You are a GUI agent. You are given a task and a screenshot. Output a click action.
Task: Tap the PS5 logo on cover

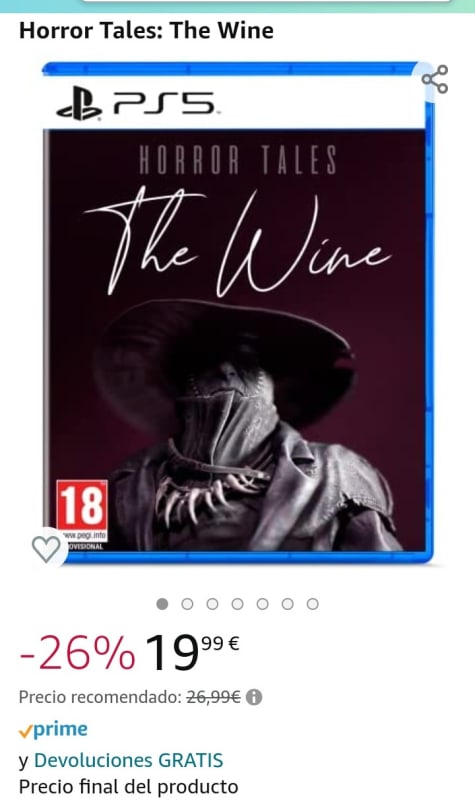pos(136,106)
